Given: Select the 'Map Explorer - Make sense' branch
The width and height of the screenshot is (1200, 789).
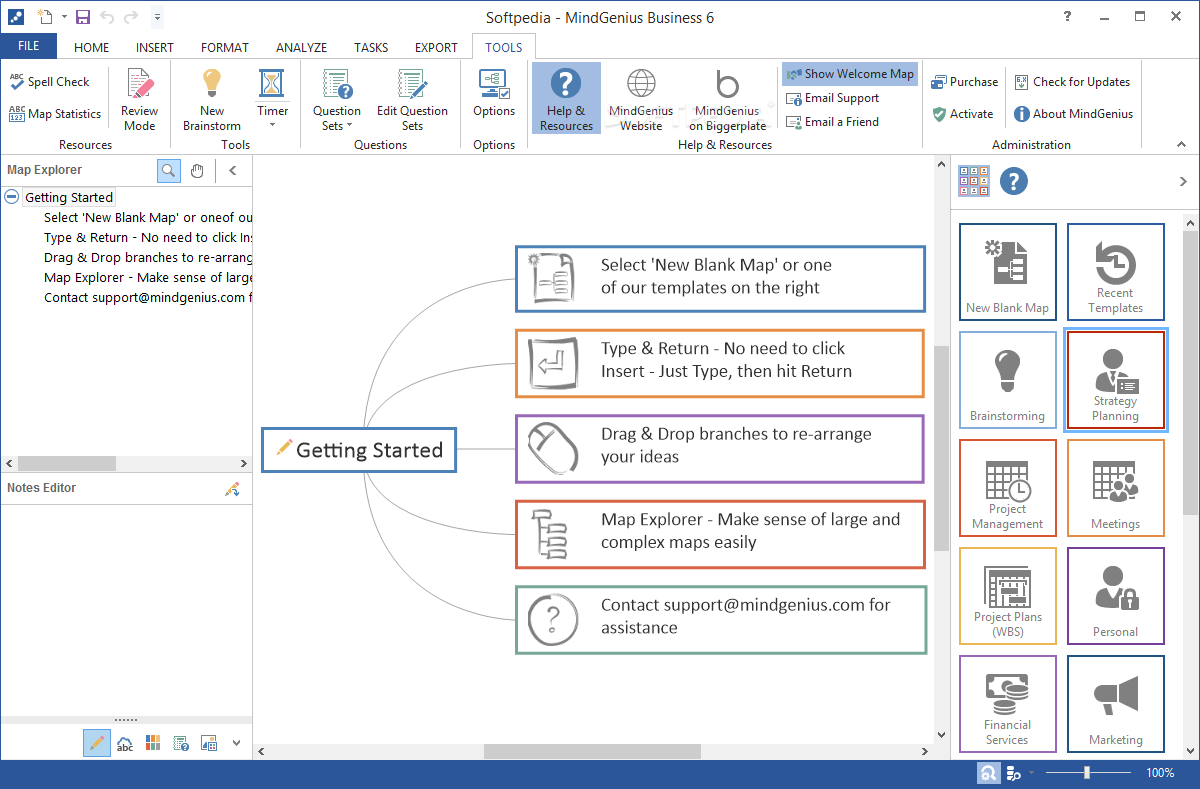Looking at the screenshot, I should coord(720,534).
